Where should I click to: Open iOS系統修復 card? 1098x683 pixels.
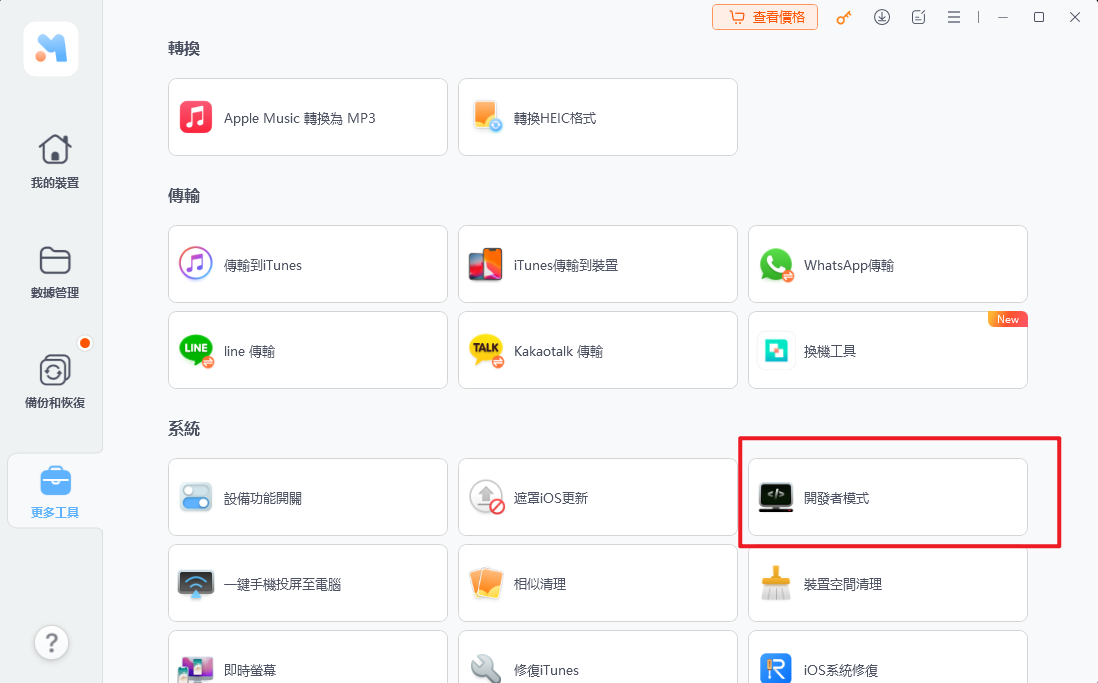click(888, 657)
